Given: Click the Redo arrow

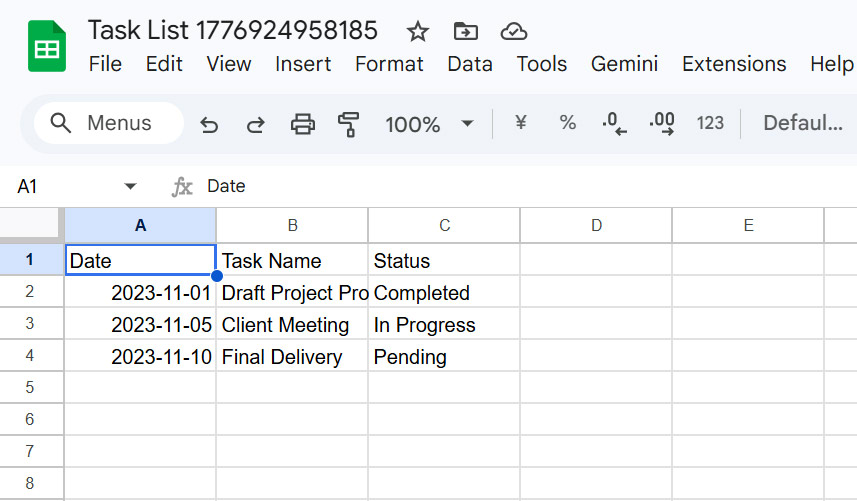Looking at the screenshot, I should pos(256,124).
